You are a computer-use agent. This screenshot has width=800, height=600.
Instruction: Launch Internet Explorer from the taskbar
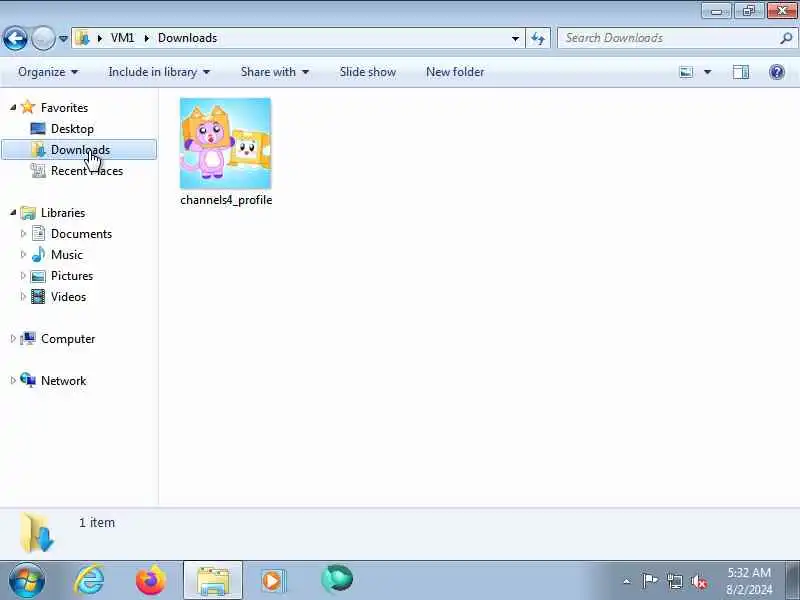coord(90,580)
